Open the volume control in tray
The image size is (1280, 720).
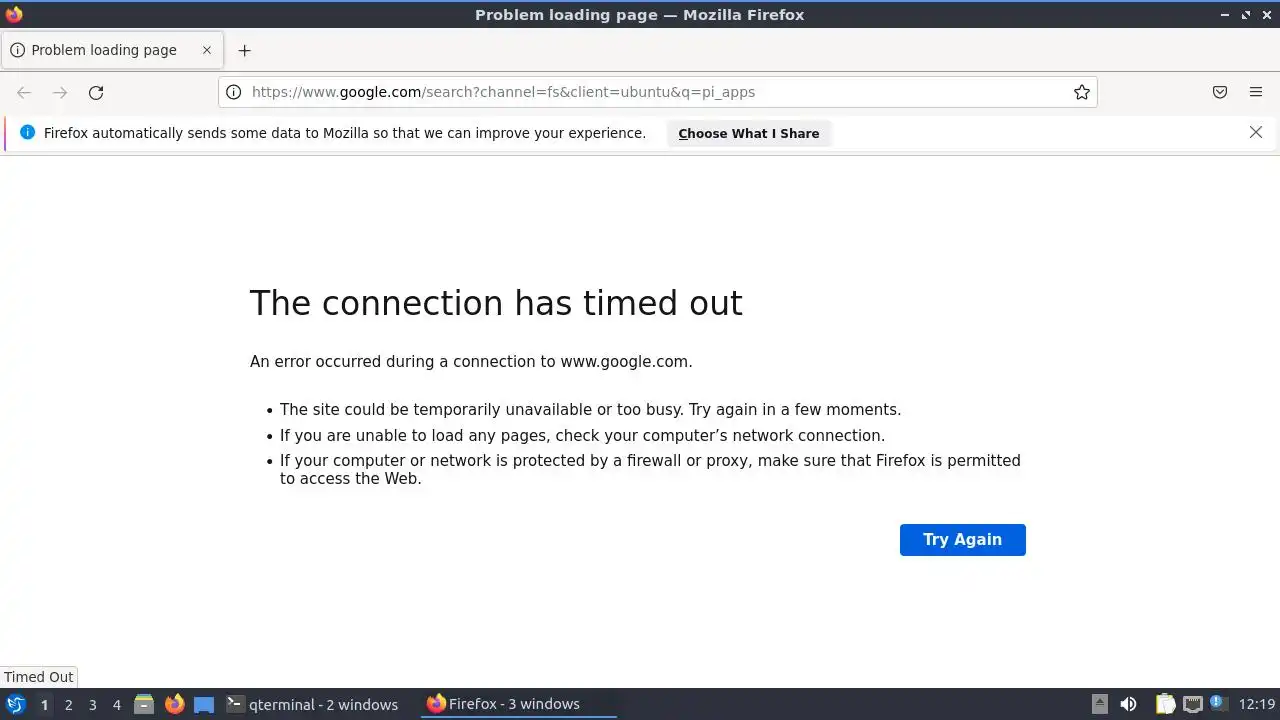[x=1128, y=704]
